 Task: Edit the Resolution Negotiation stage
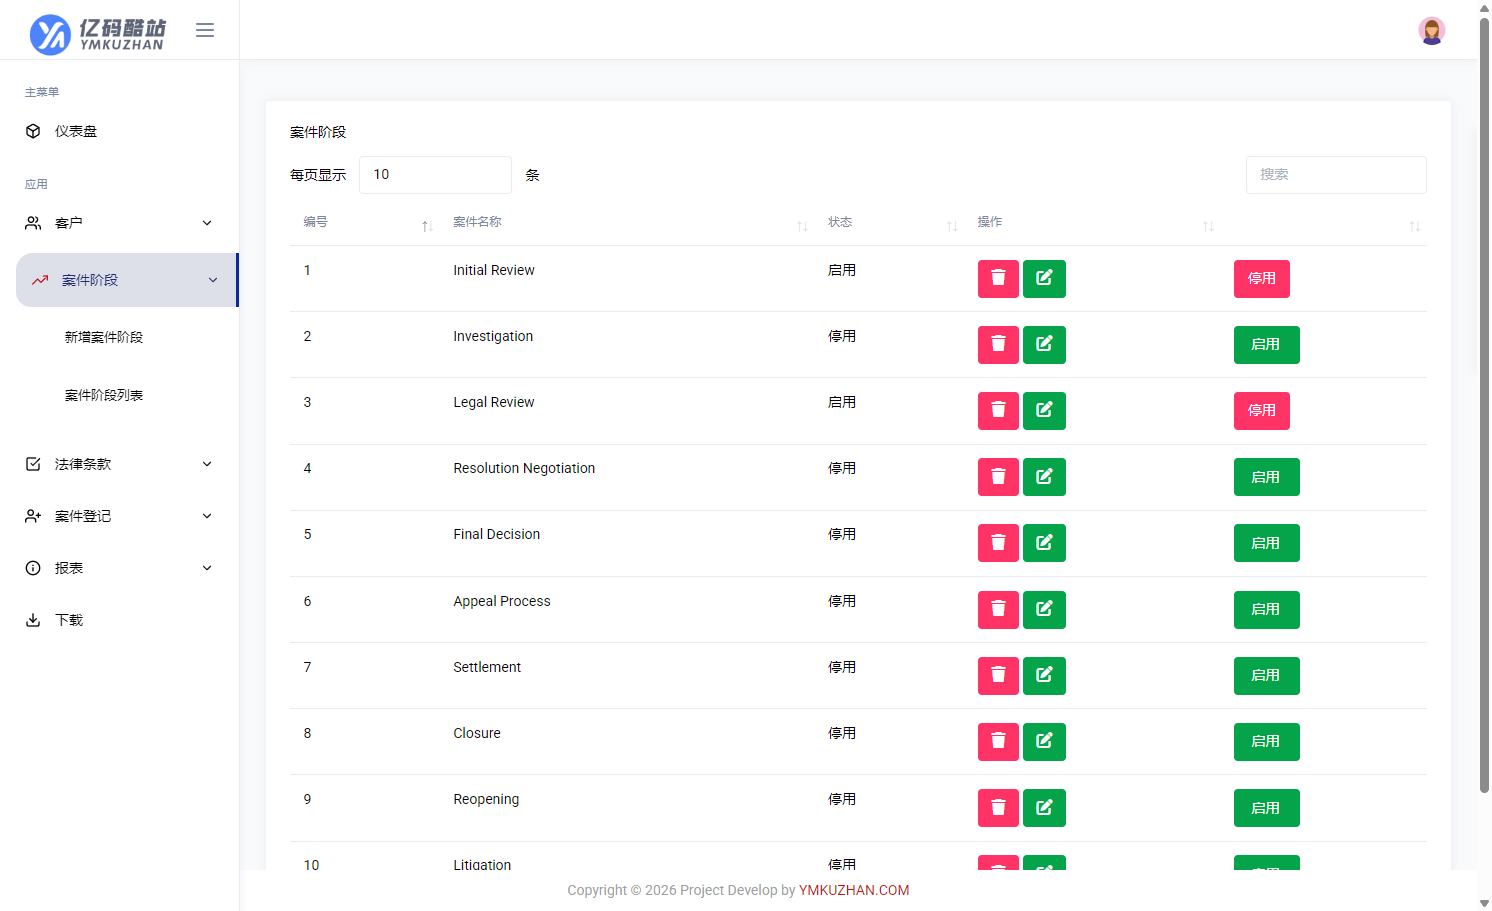tap(1044, 477)
